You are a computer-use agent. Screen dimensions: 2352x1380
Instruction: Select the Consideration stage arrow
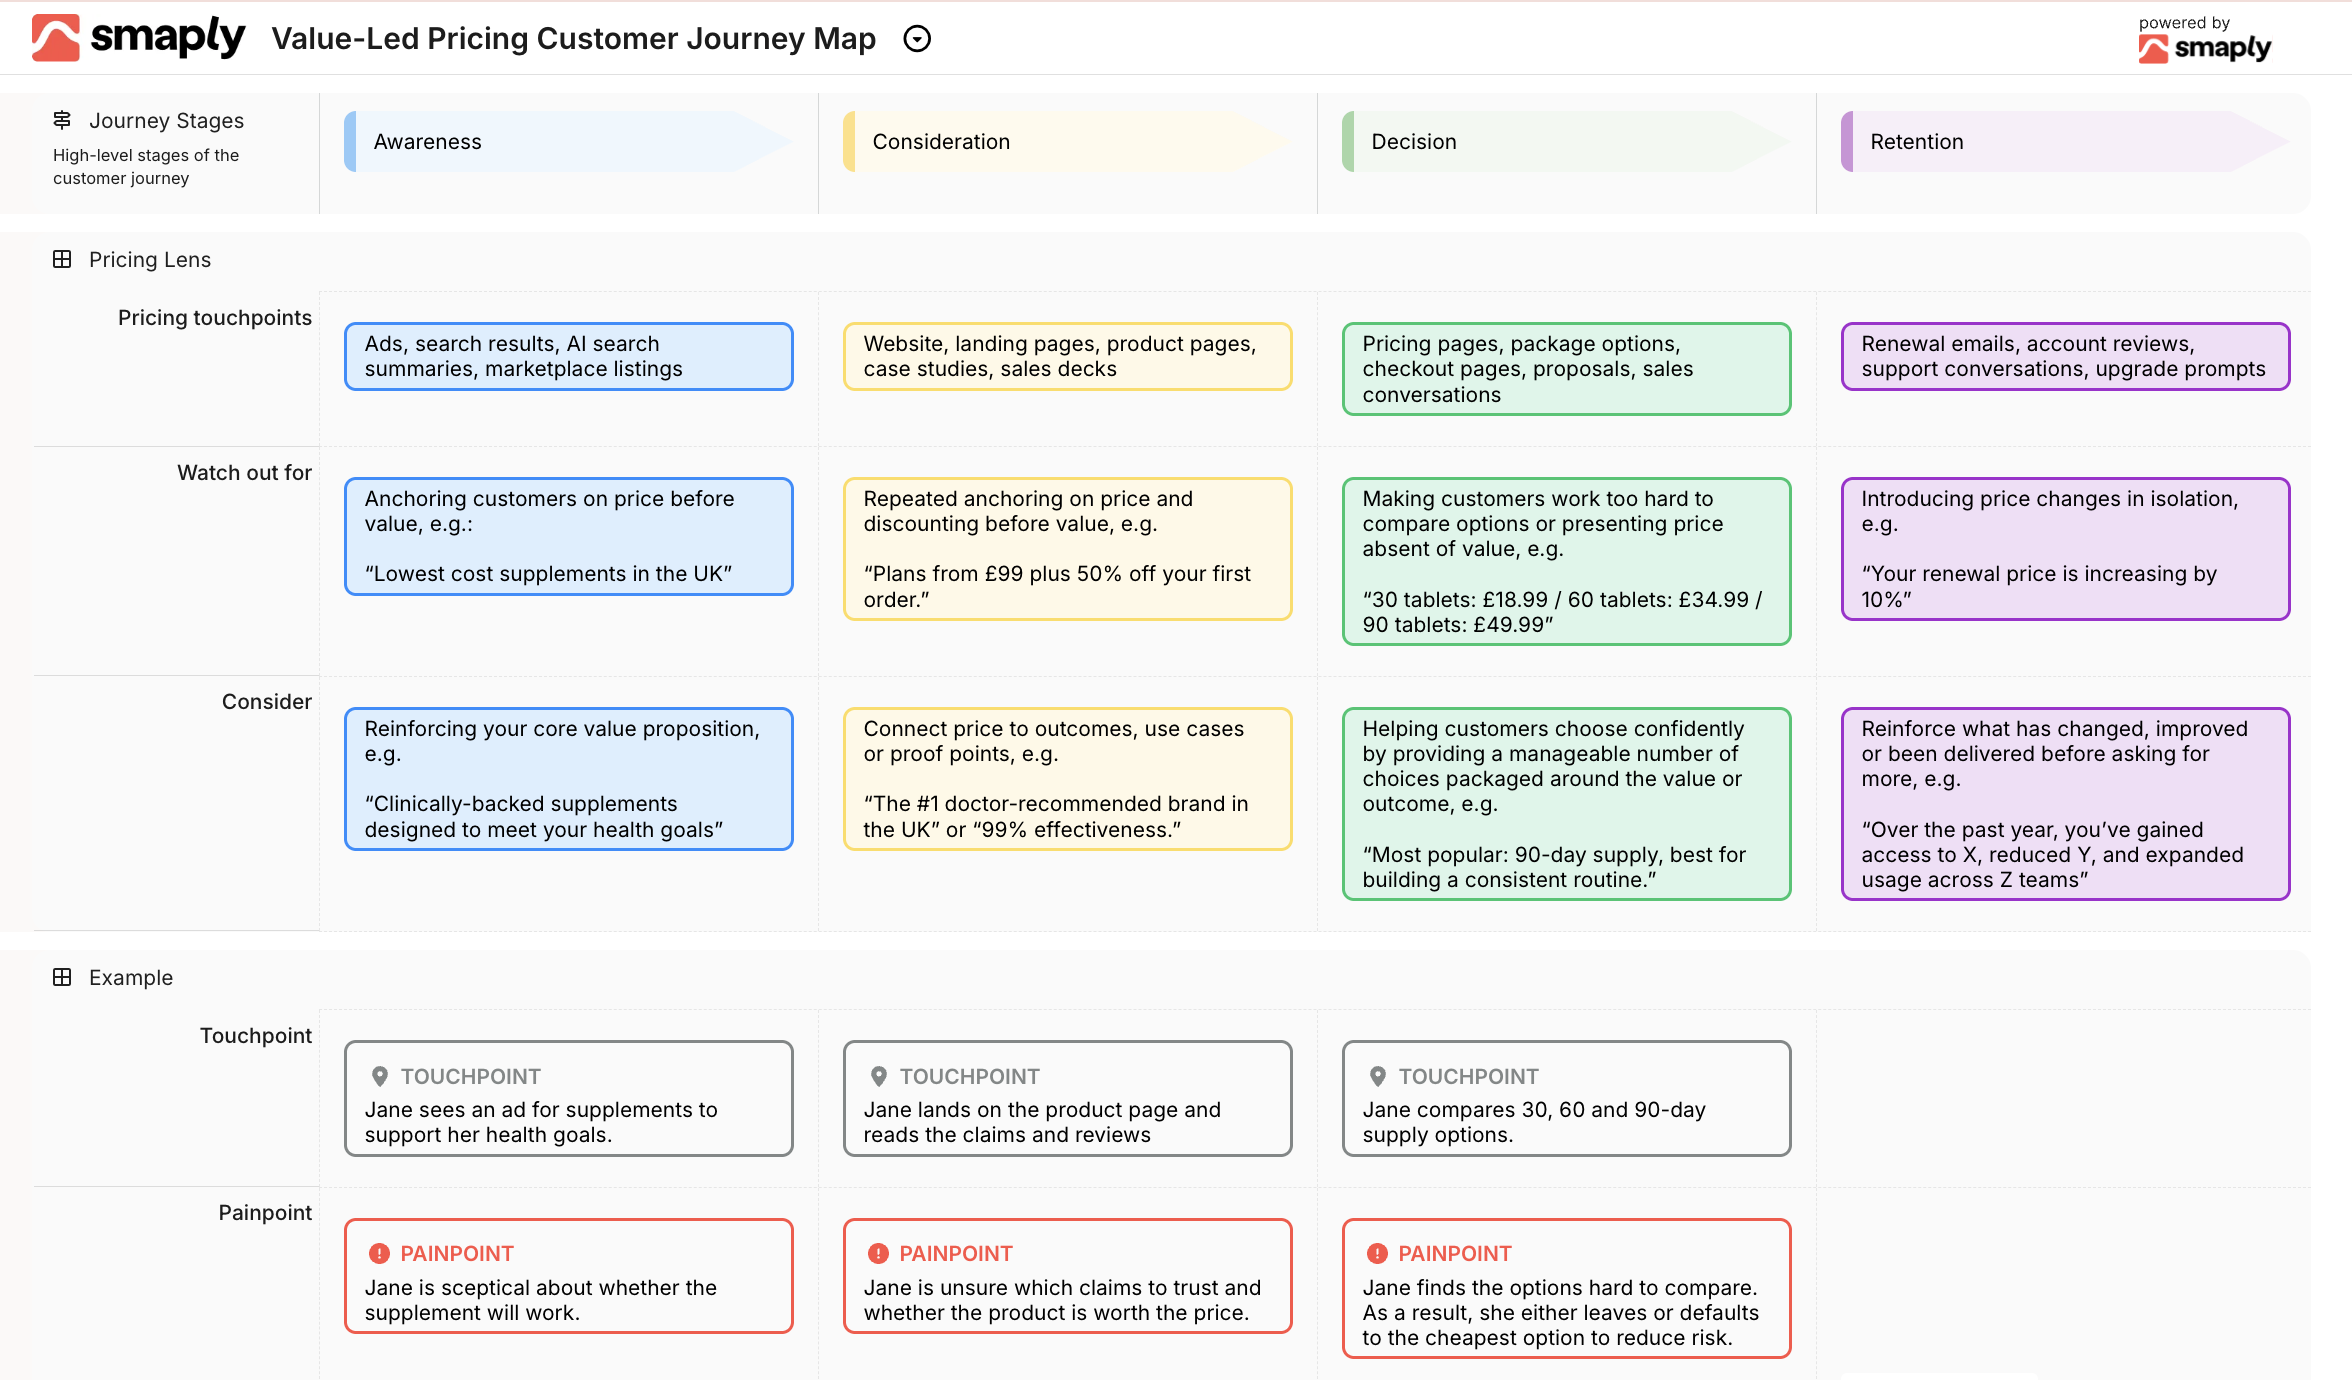coord(1067,142)
